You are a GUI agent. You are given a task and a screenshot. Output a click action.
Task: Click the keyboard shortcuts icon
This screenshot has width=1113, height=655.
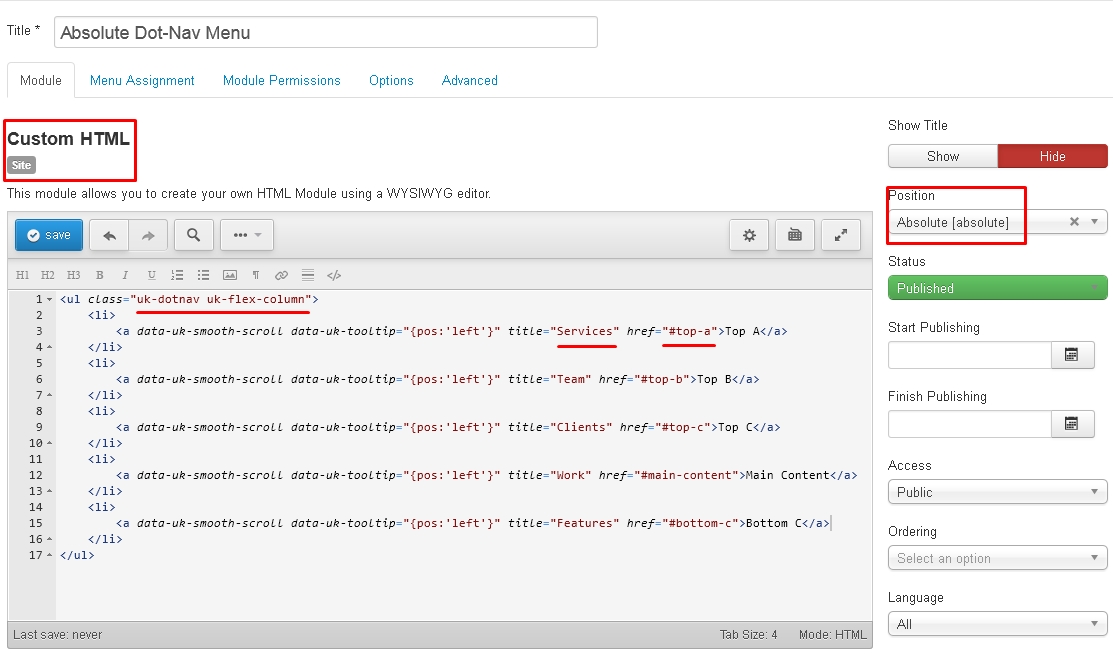point(795,235)
